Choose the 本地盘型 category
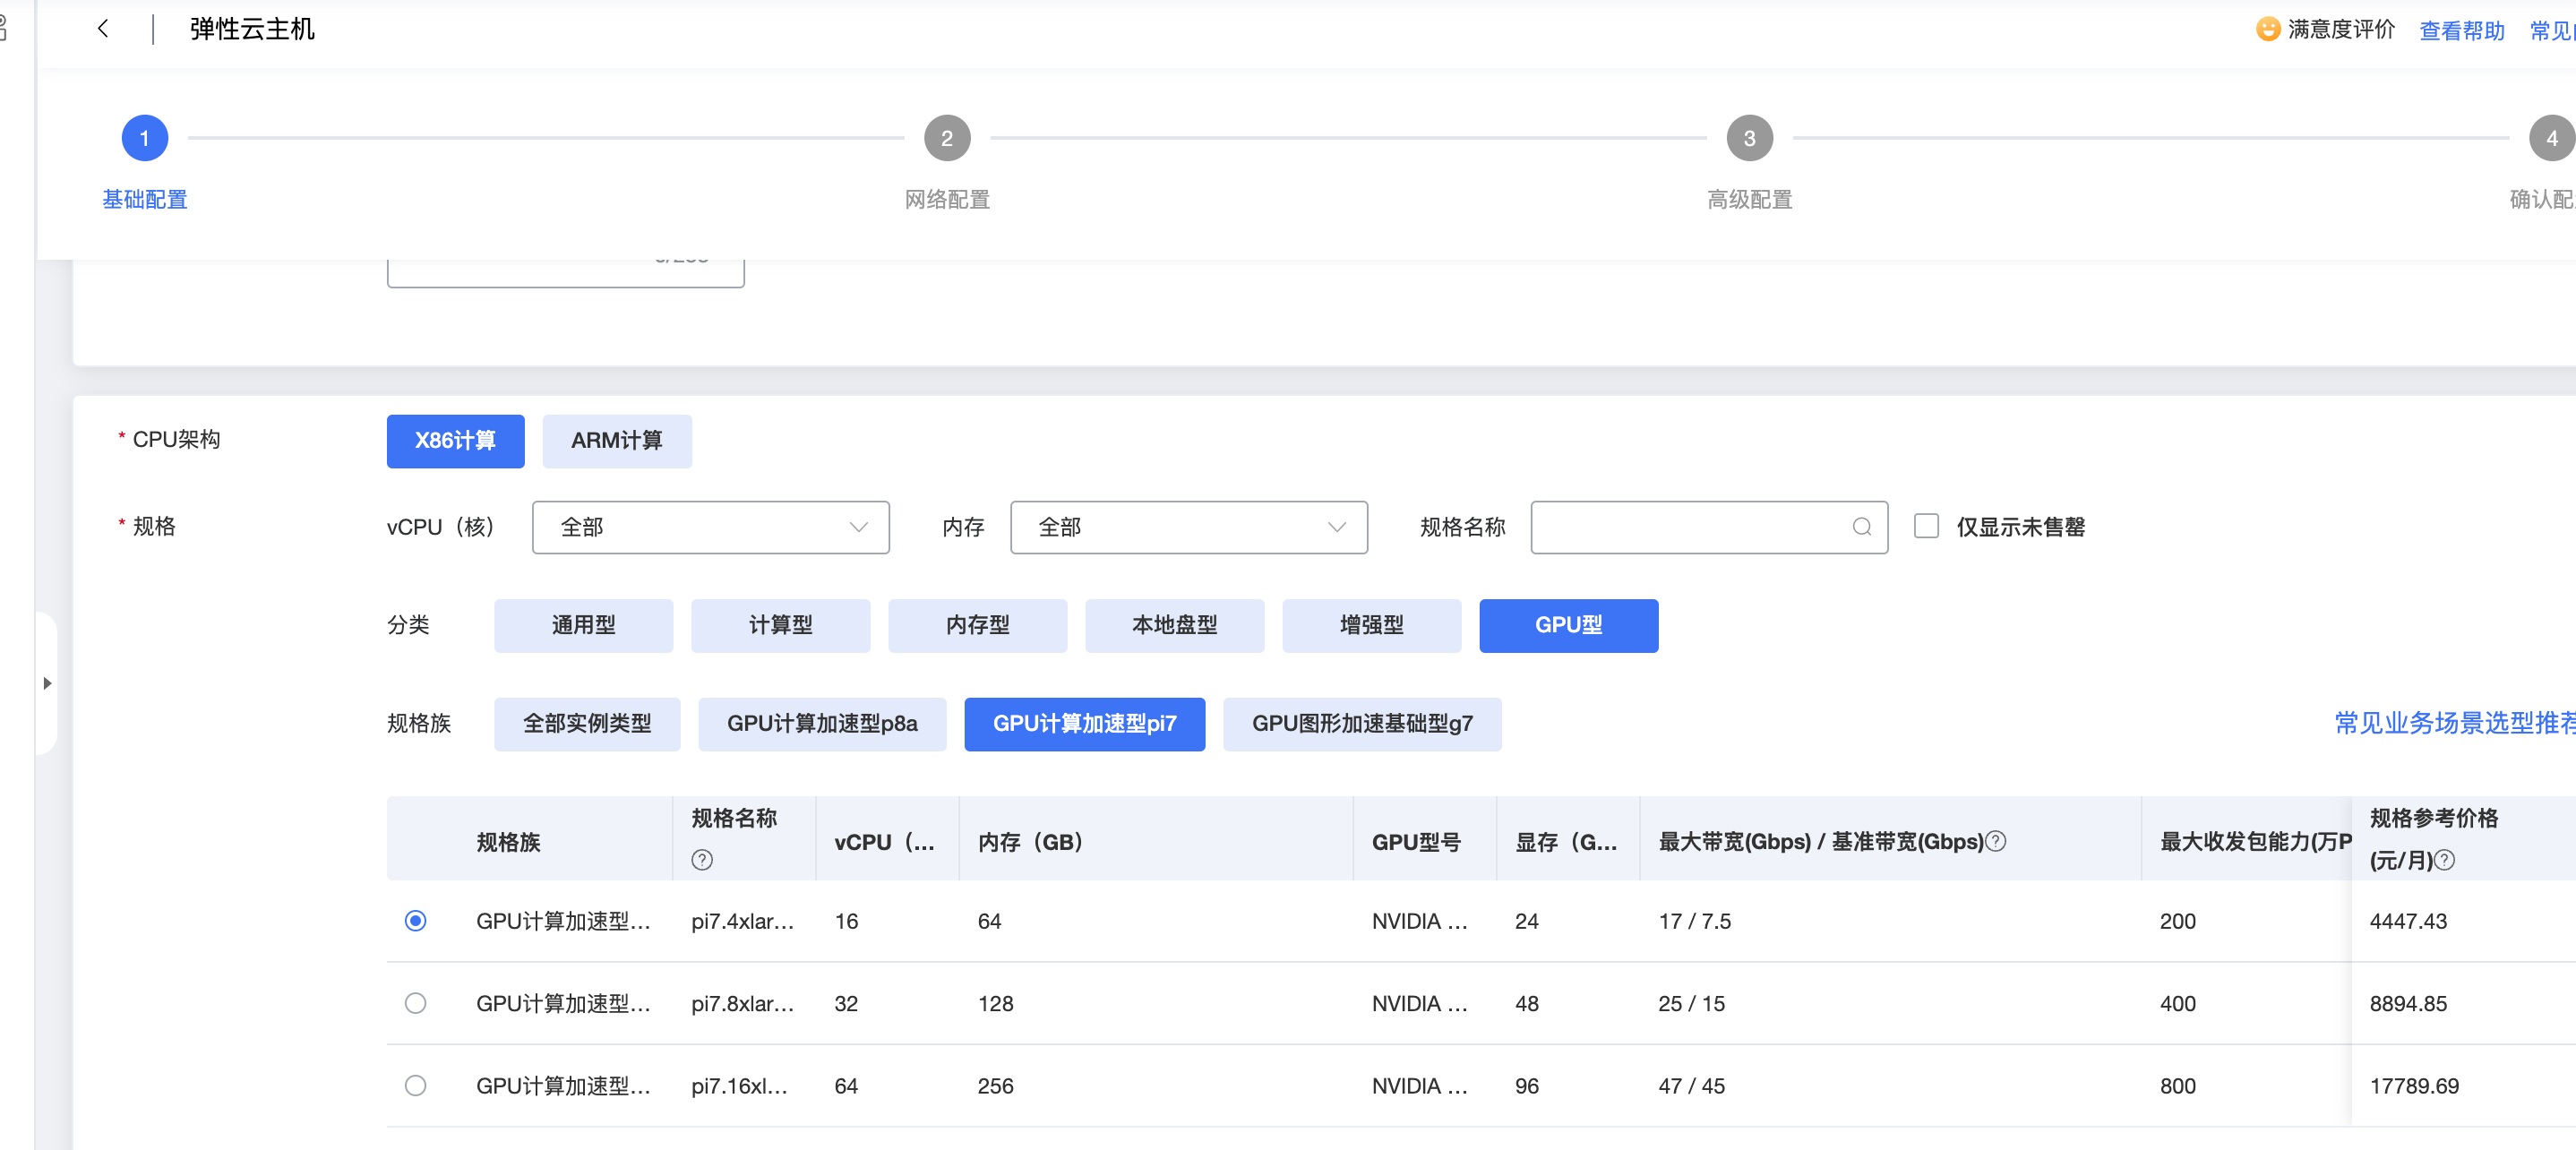 [1174, 626]
